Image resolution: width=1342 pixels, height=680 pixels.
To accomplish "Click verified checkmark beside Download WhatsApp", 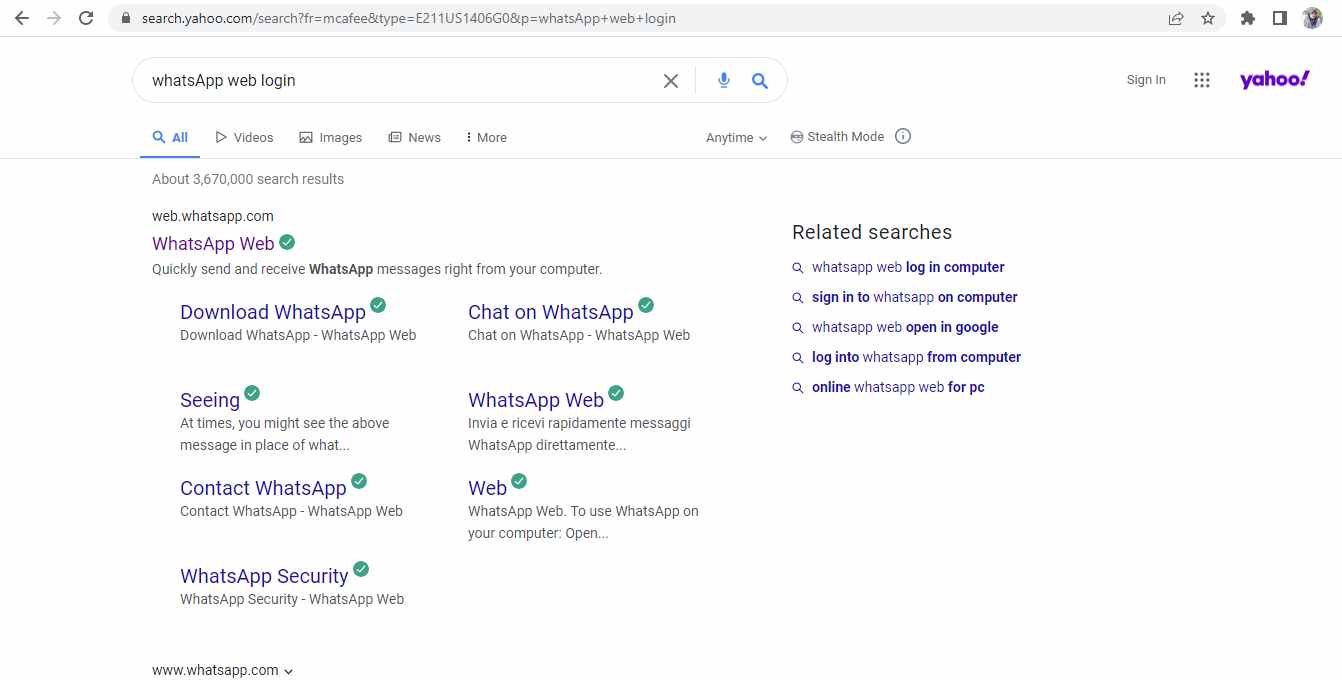I will [378, 305].
